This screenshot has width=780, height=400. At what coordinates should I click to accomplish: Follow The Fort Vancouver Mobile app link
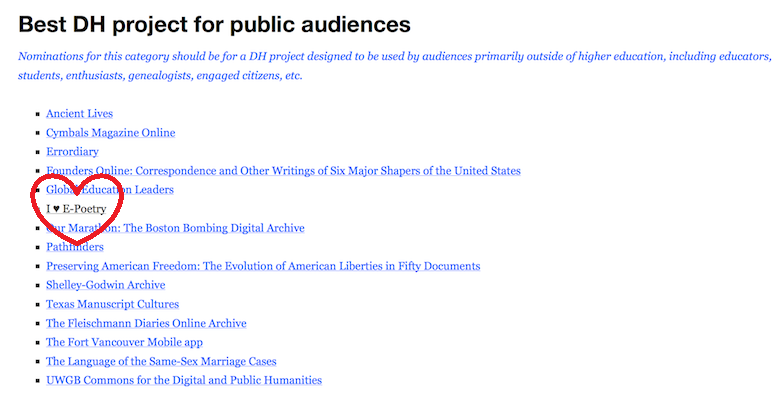pos(124,342)
